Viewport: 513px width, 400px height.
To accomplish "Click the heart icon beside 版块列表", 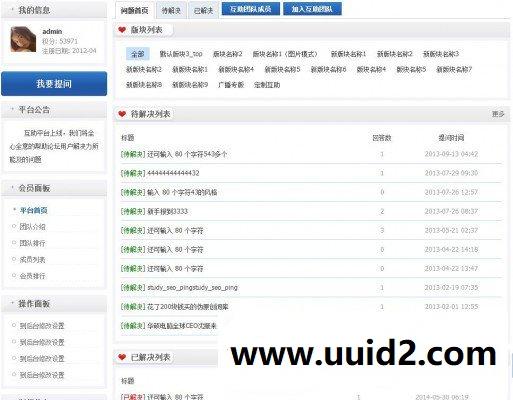I will tap(122, 30).
